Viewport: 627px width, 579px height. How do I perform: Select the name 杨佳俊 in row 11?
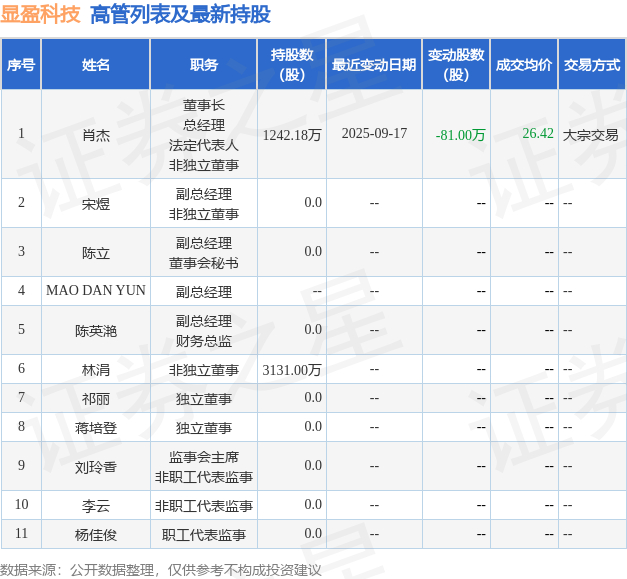coord(96,535)
